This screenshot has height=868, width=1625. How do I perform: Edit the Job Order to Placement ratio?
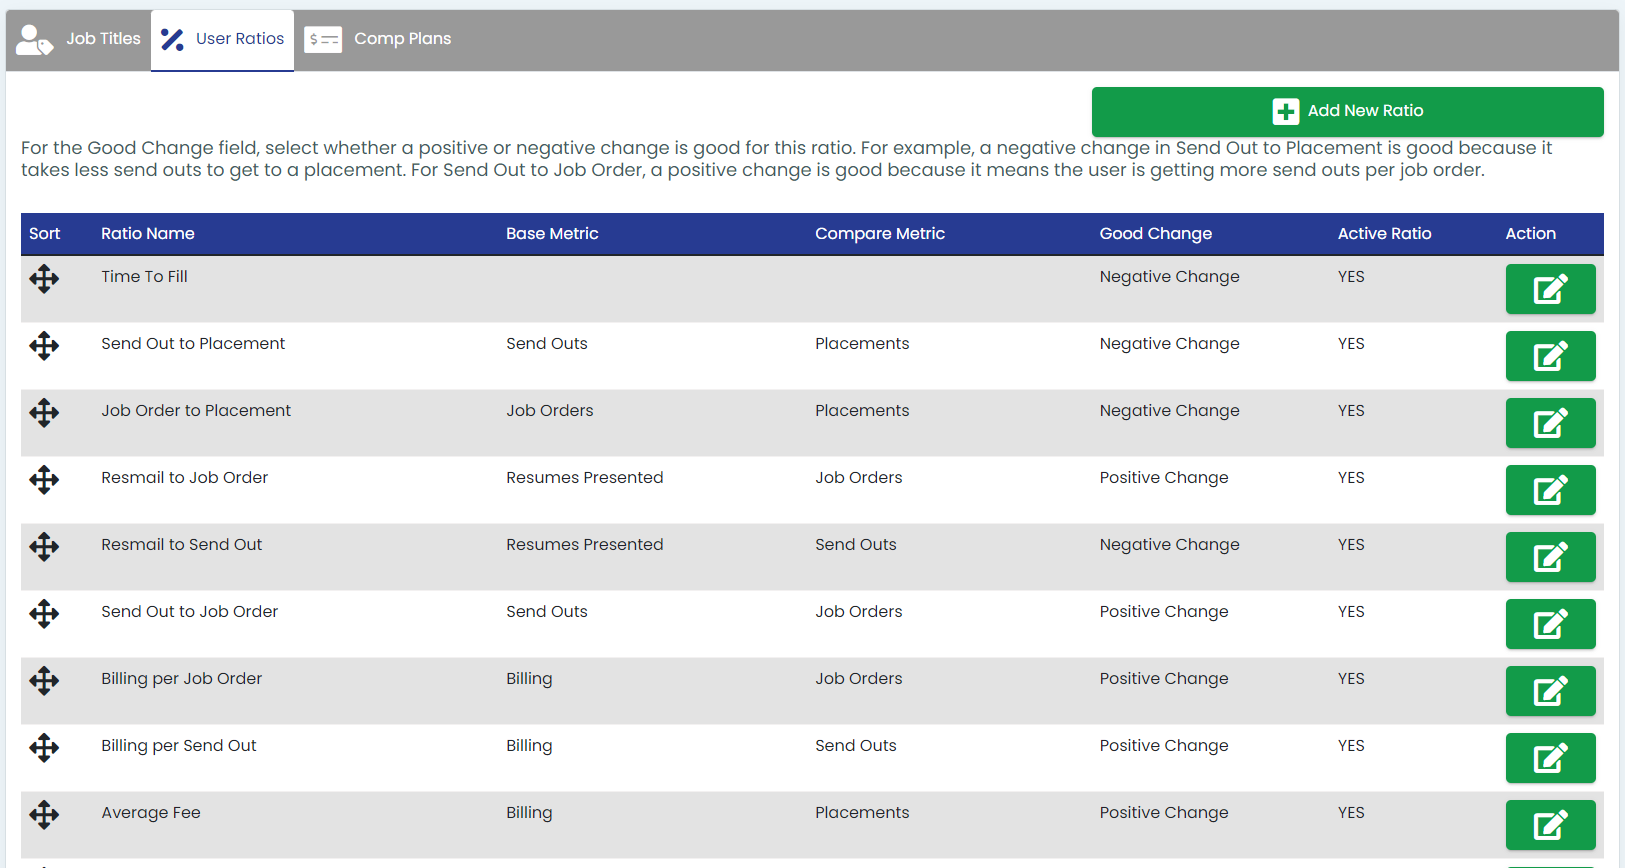[1550, 423]
